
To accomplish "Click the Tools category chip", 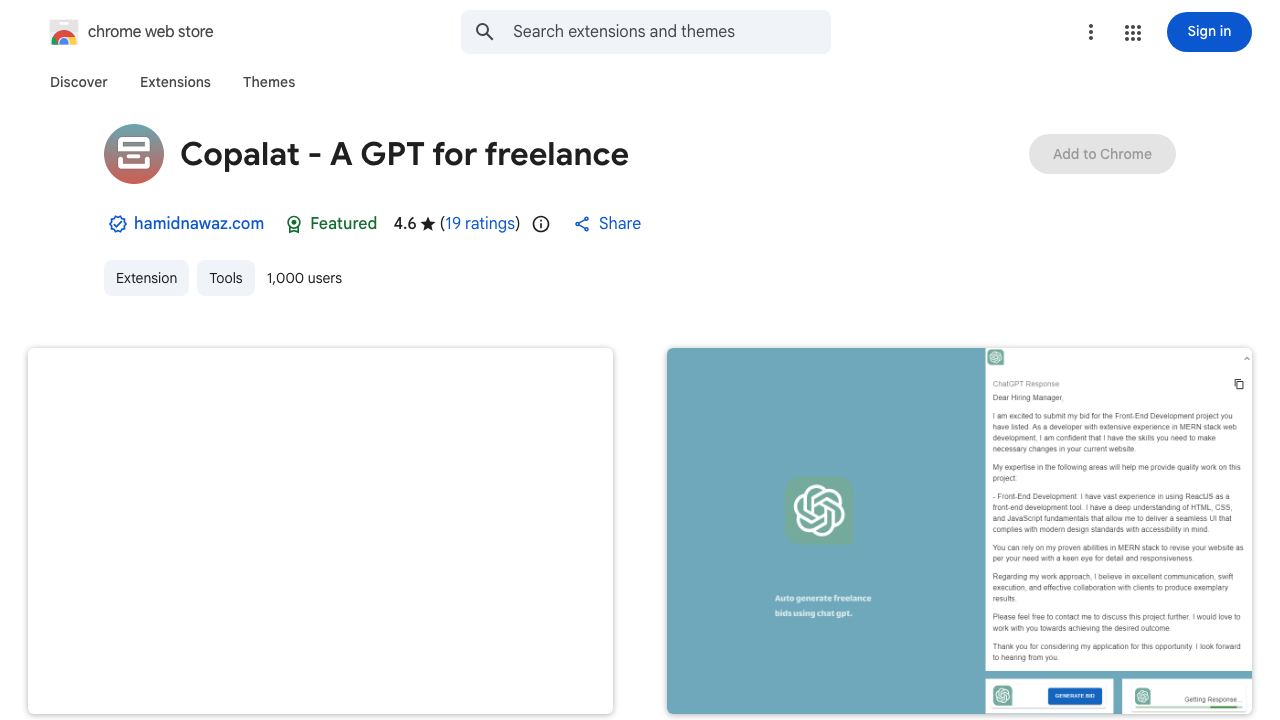I will click(x=226, y=278).
